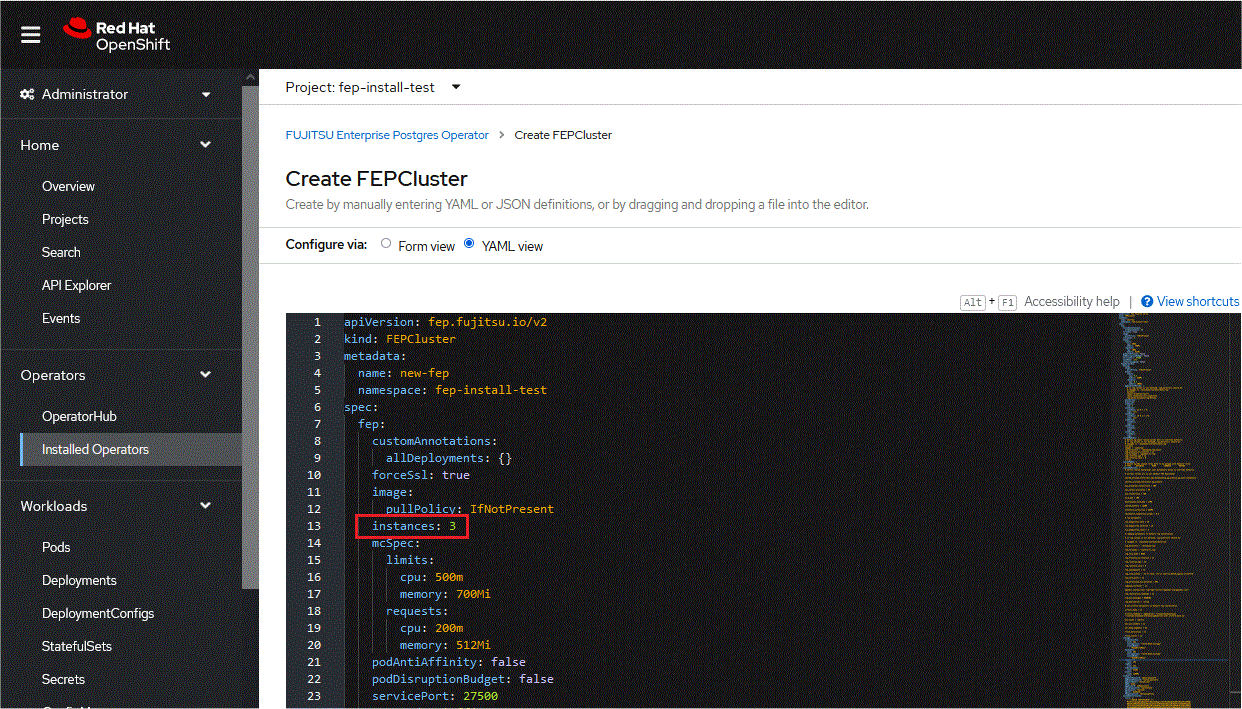Go to Overview in sidebar
The width and height of the screenshot is (1242, 709).
[68, 186]
